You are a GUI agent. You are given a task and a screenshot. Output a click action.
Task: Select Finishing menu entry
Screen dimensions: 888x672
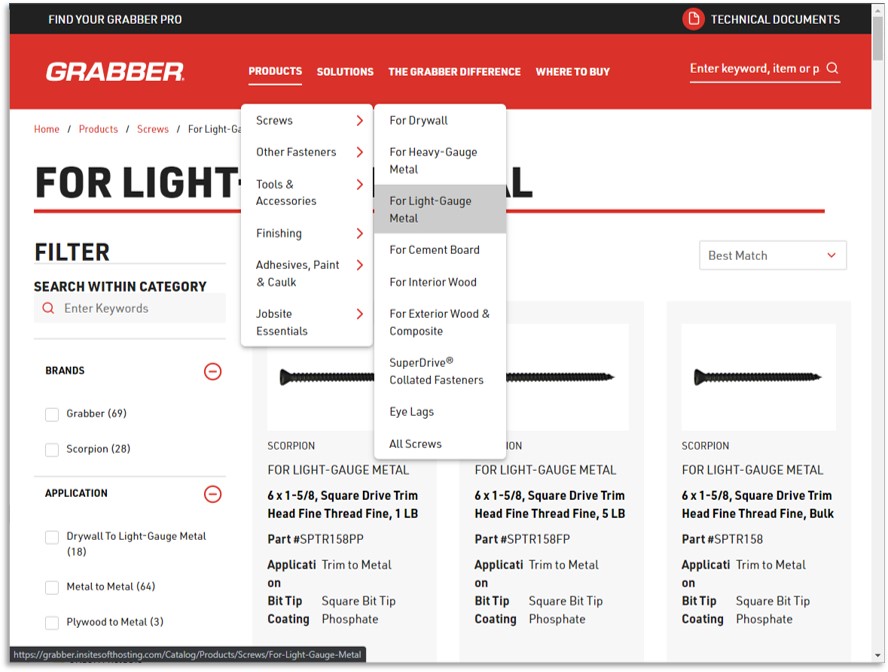[x=306, y=233]
